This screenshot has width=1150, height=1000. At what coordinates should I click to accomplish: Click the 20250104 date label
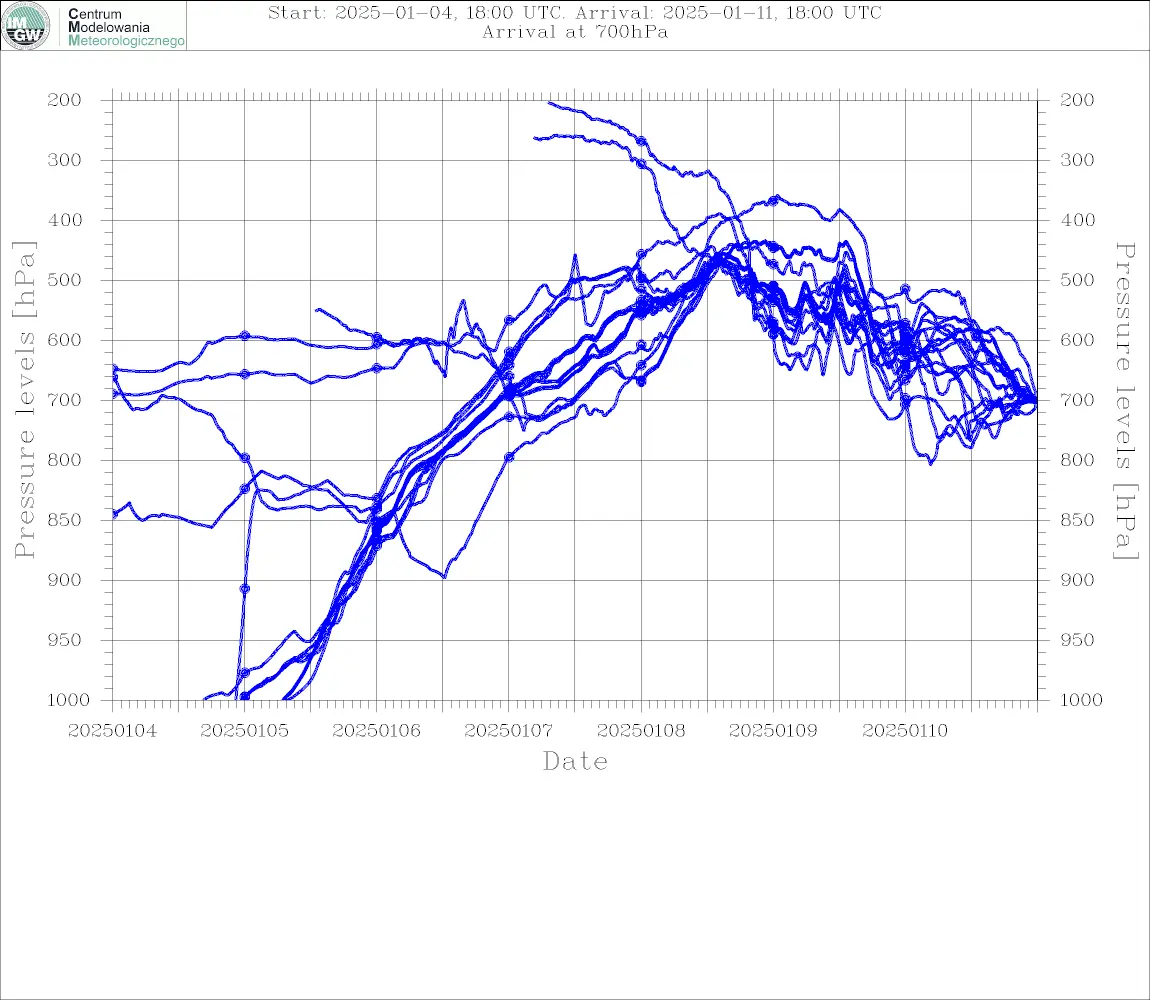tap(112, 731)
